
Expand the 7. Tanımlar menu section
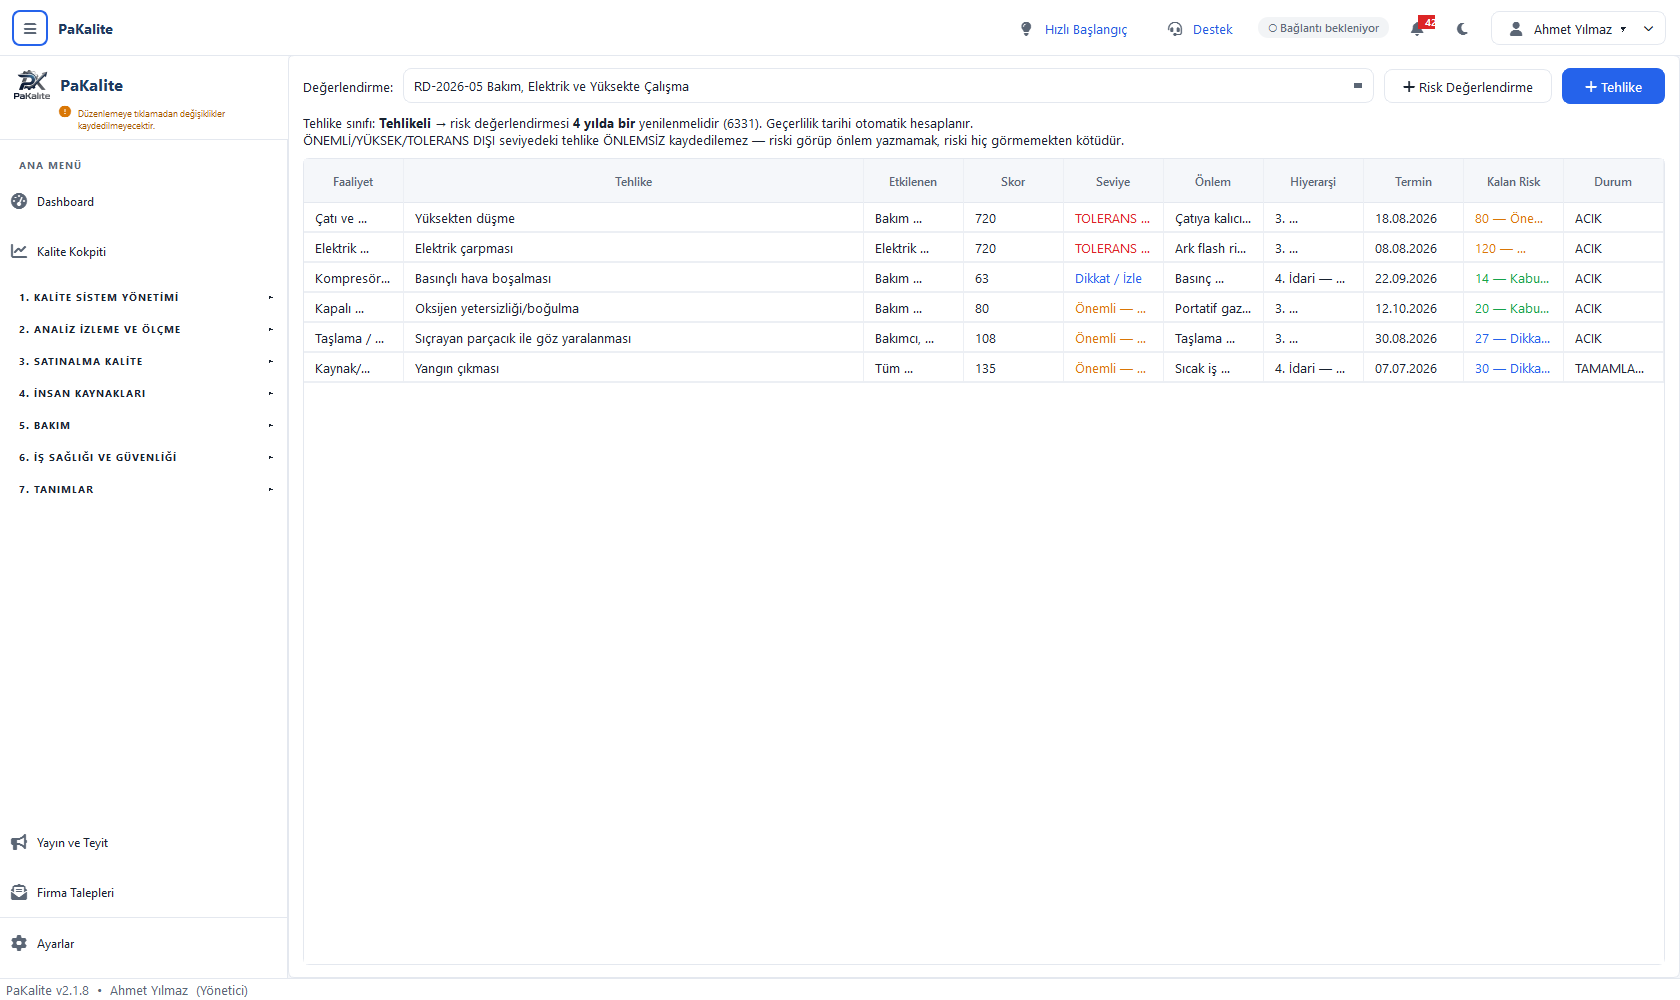[x=144, y=489]
